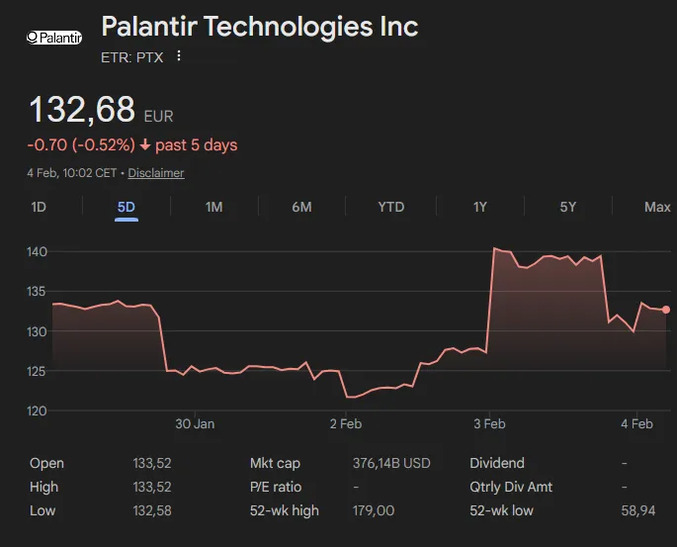Open the three-dot menu beside ETR: PTX
This screenshot has width=677, height=547.
click(179, 57)
